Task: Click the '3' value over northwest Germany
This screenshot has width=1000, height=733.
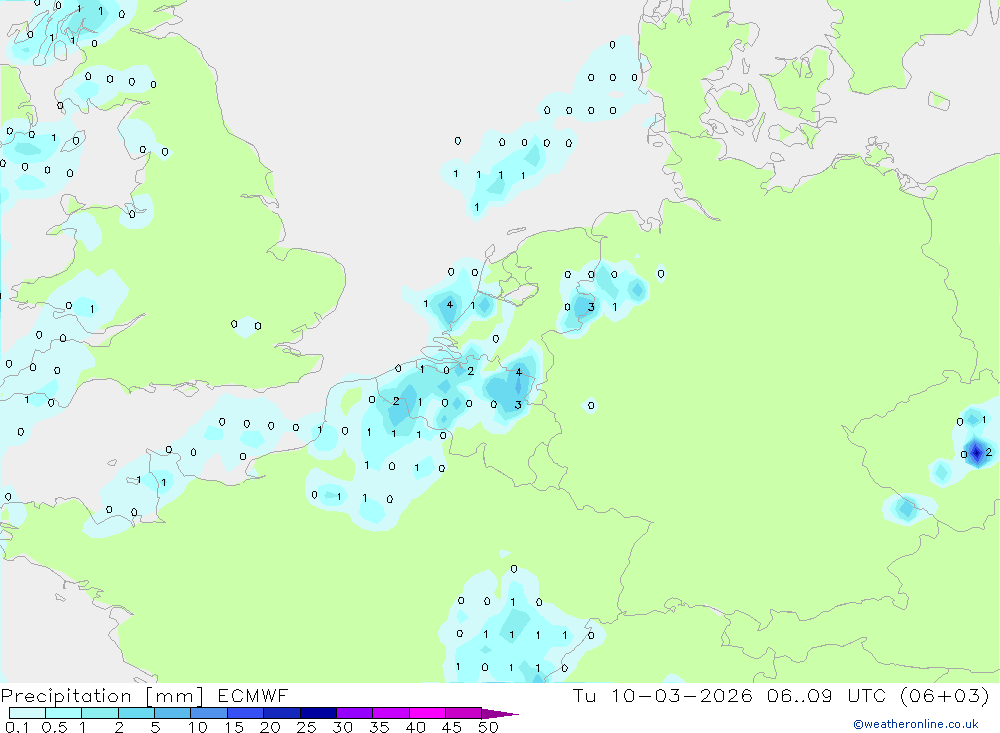Action: pos(591,307)
